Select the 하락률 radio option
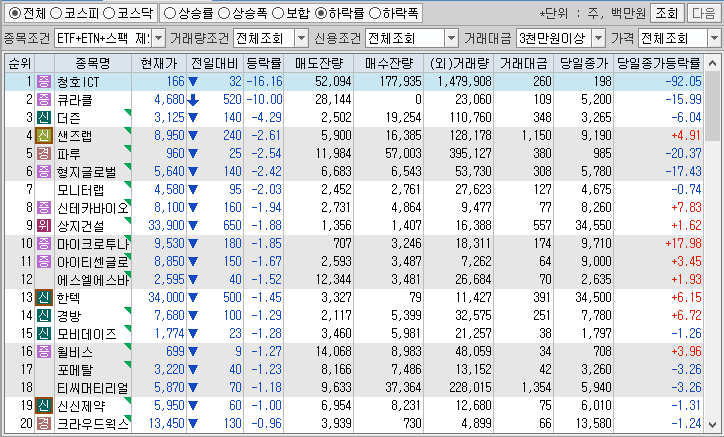The image size is (724, 437). 321,13
